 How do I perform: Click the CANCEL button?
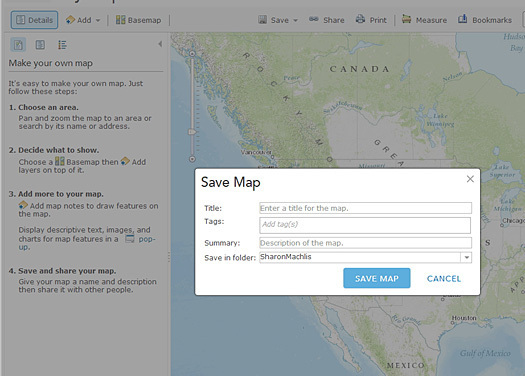pos(444,279)
